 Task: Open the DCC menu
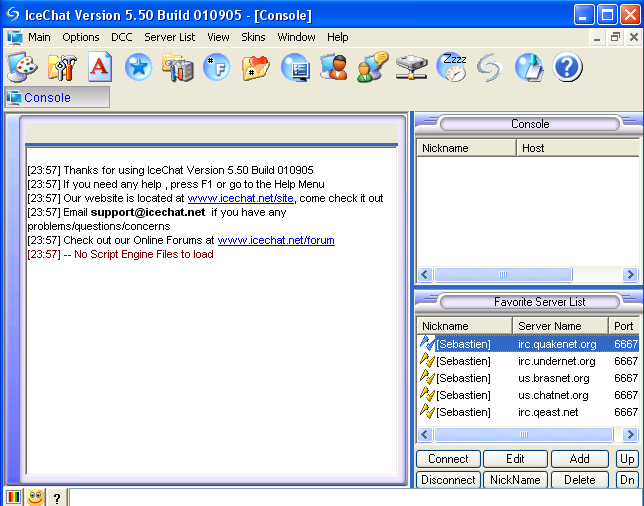(122, 37)
